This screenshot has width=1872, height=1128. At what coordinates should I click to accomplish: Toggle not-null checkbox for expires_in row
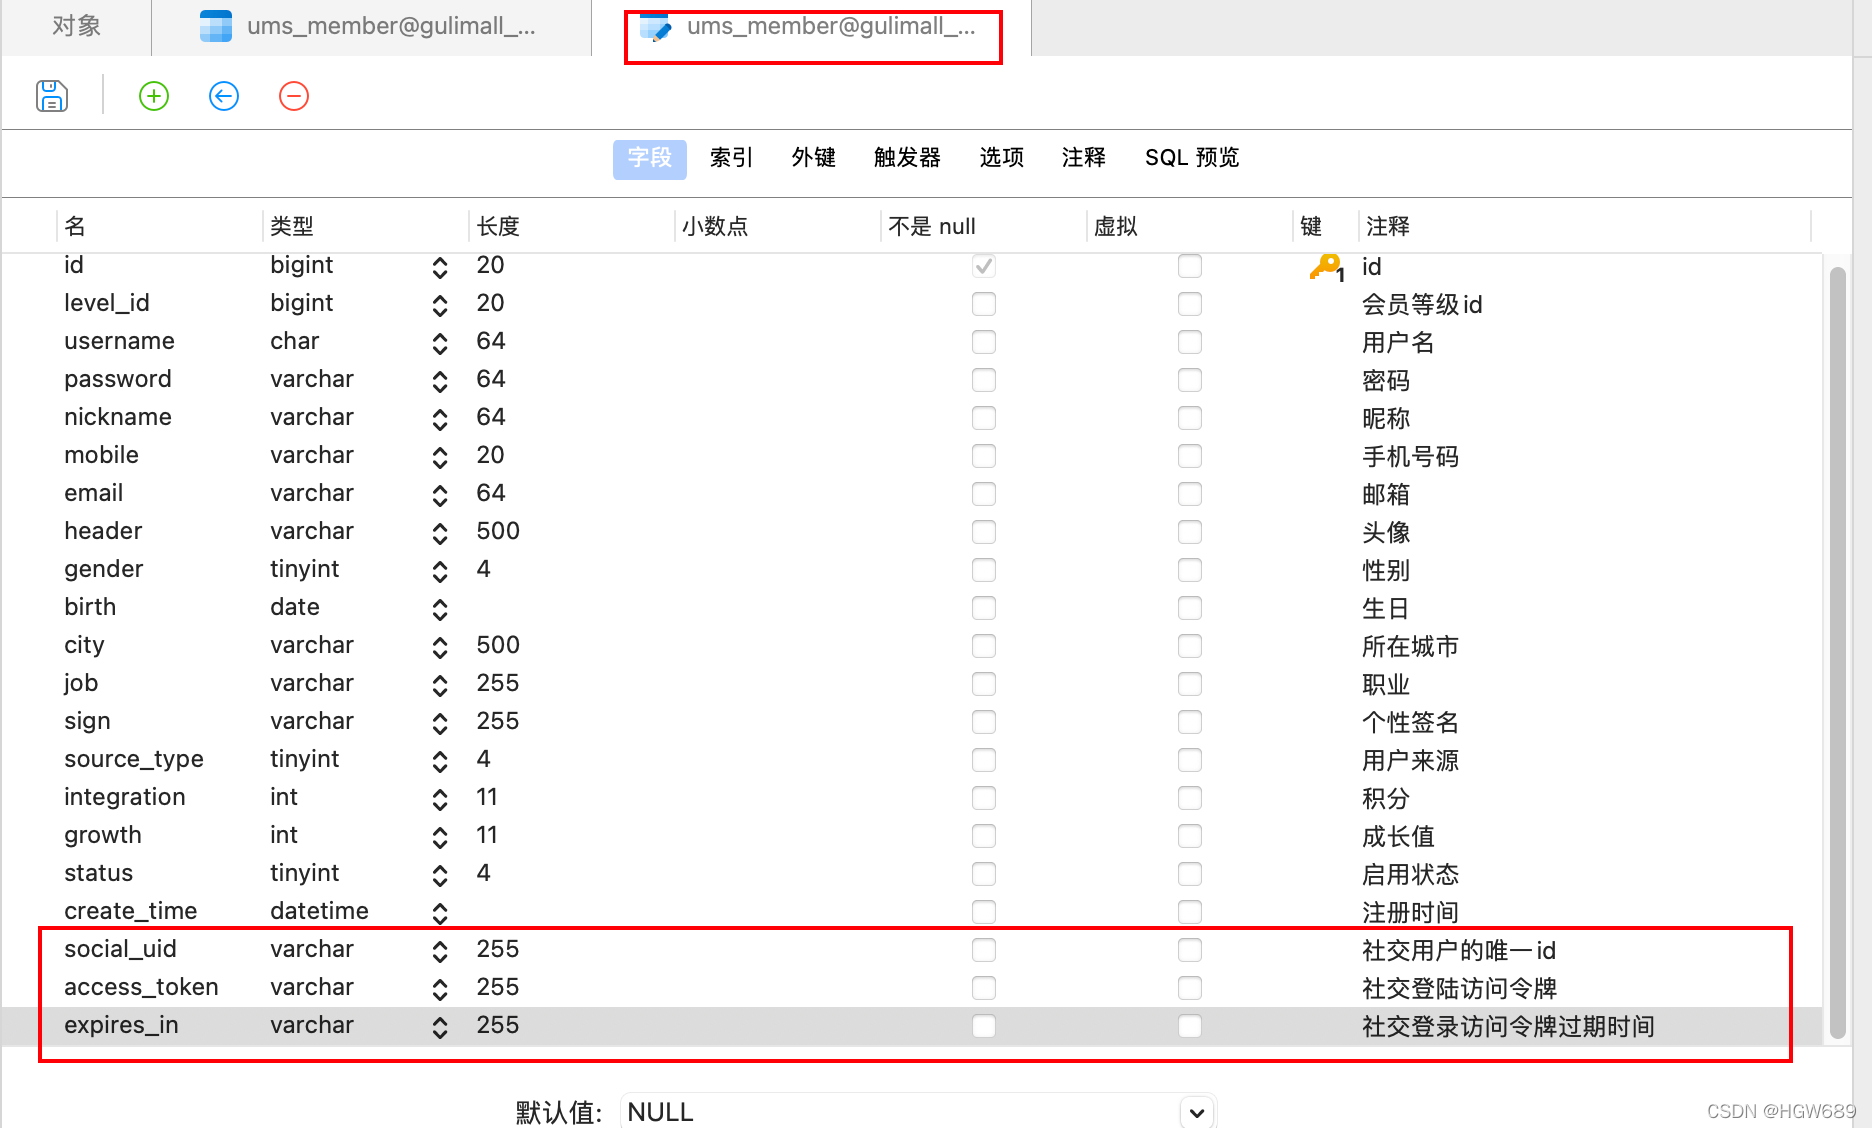pos(984,1026)
